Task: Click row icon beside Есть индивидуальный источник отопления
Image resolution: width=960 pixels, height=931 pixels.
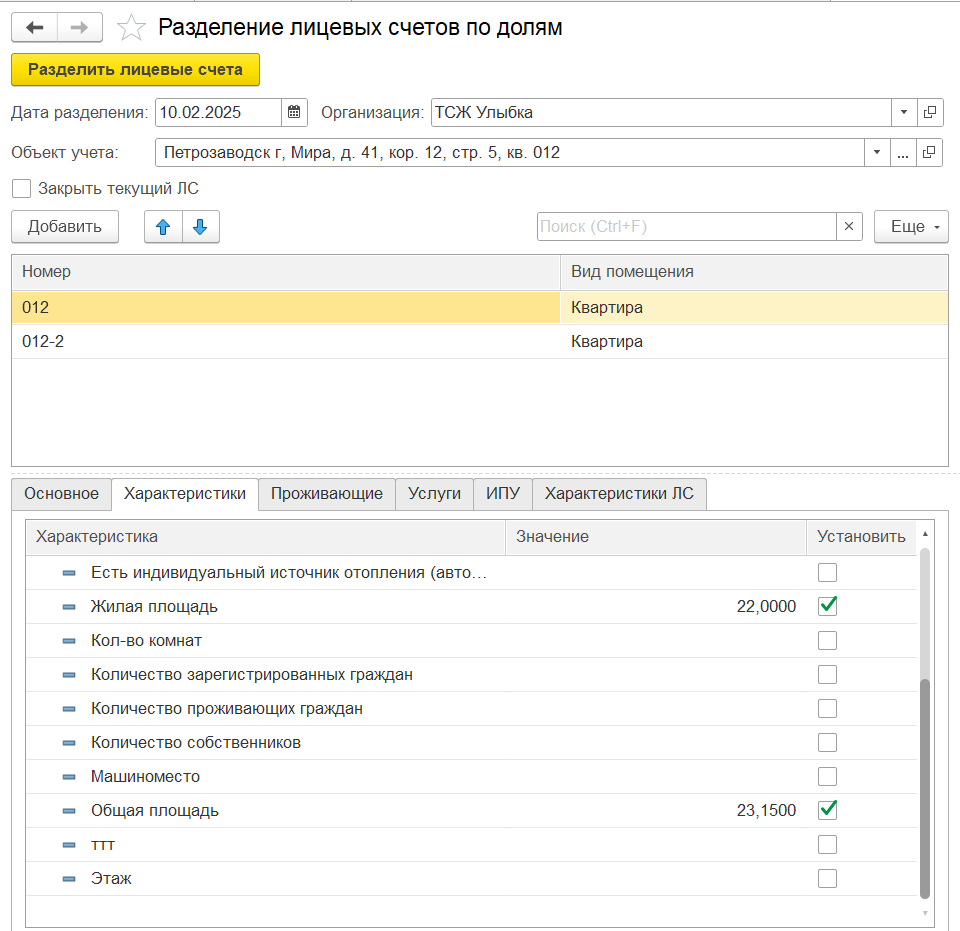Action: point(69,573)
